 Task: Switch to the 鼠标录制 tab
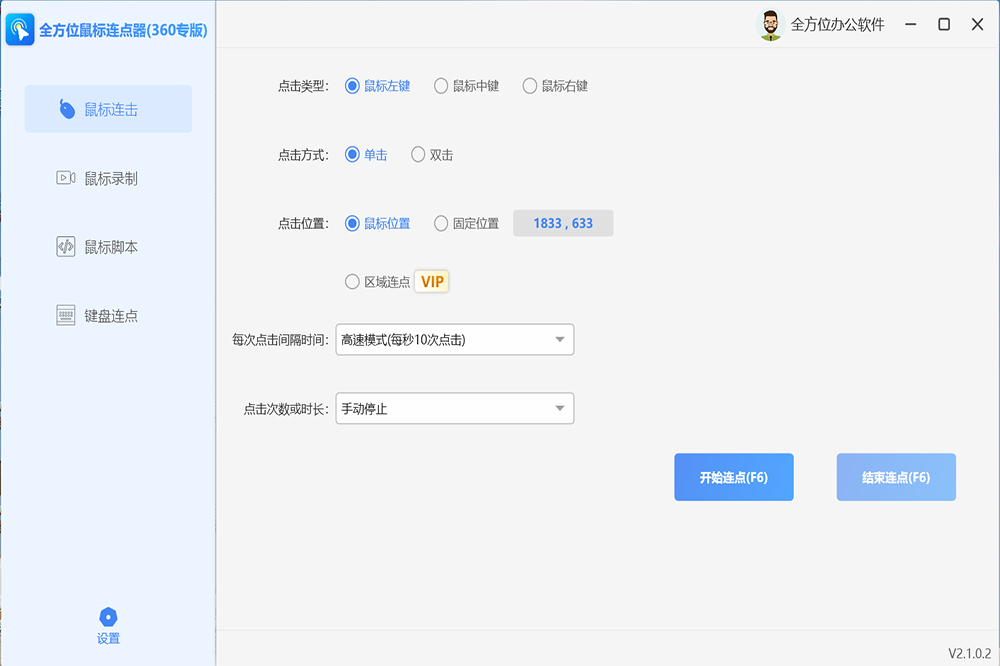click(x=108, y=178)
